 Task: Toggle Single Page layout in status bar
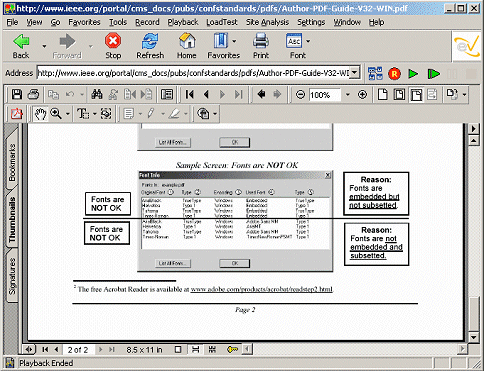point(178,349)
